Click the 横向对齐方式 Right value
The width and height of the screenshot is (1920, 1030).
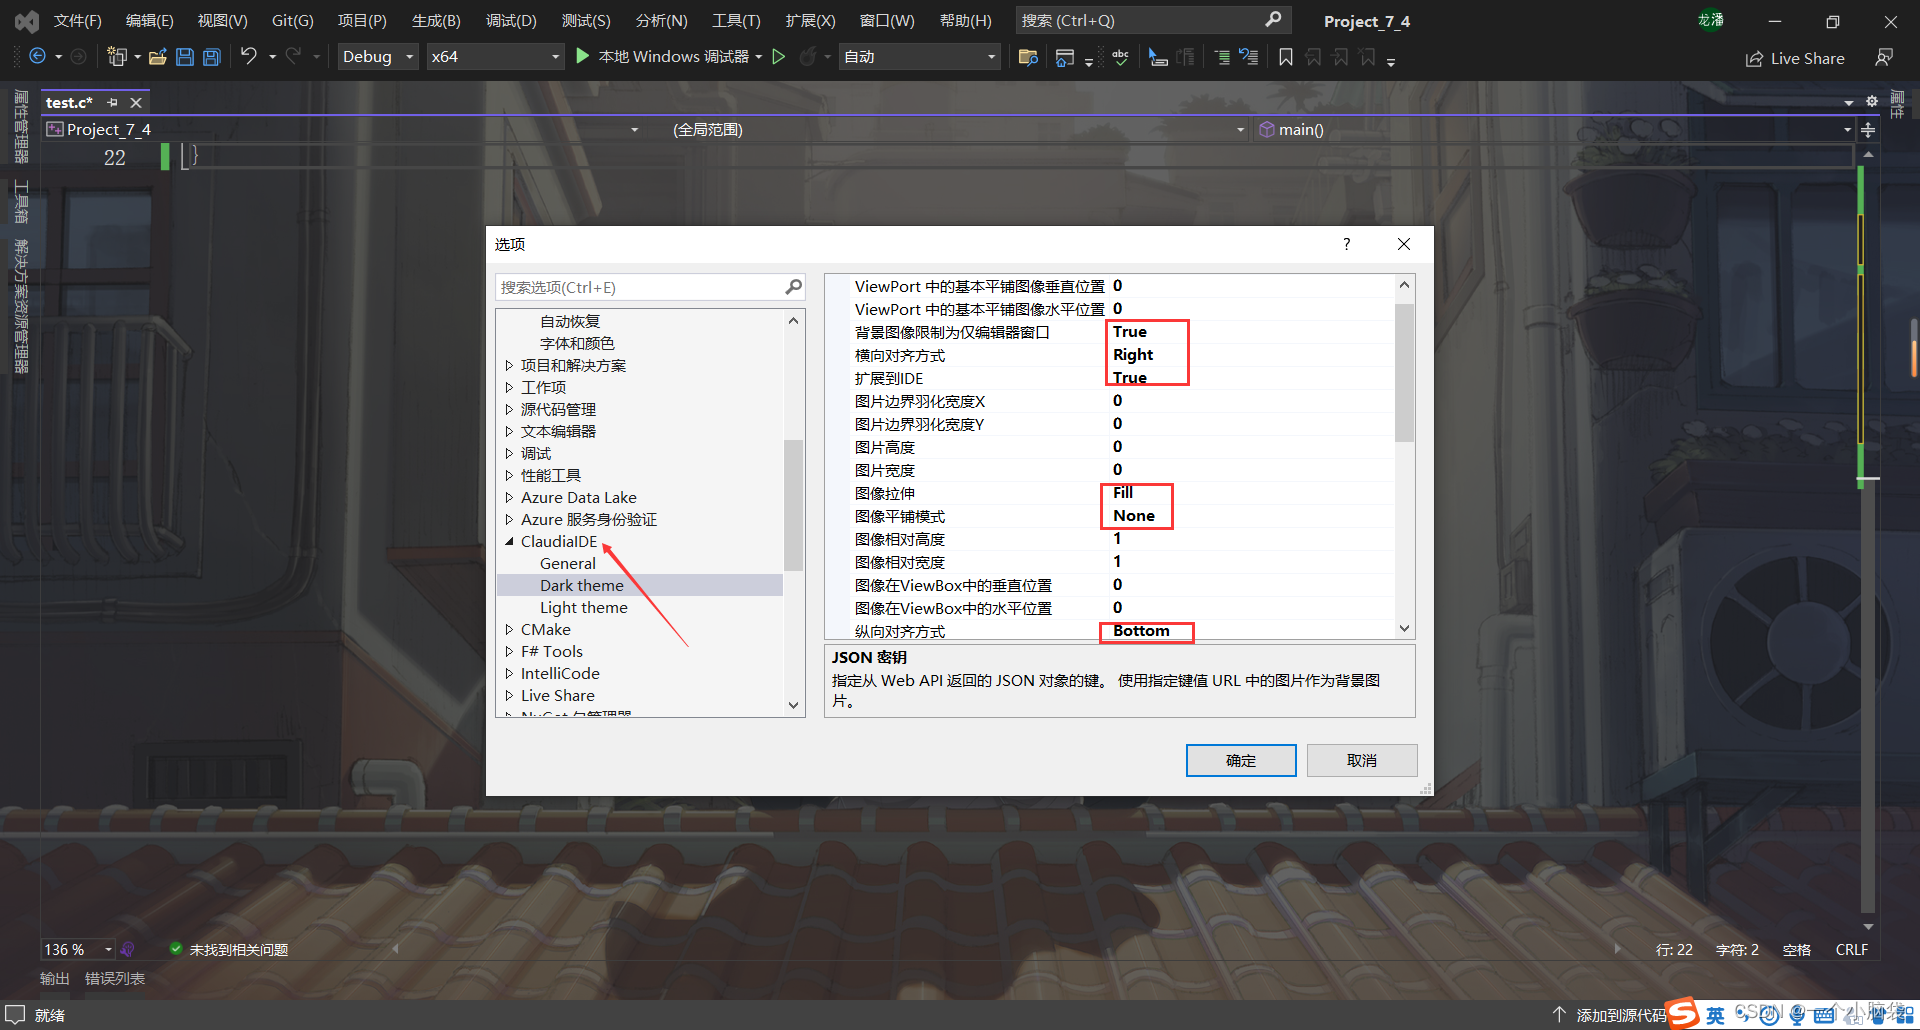[1133, 355]
